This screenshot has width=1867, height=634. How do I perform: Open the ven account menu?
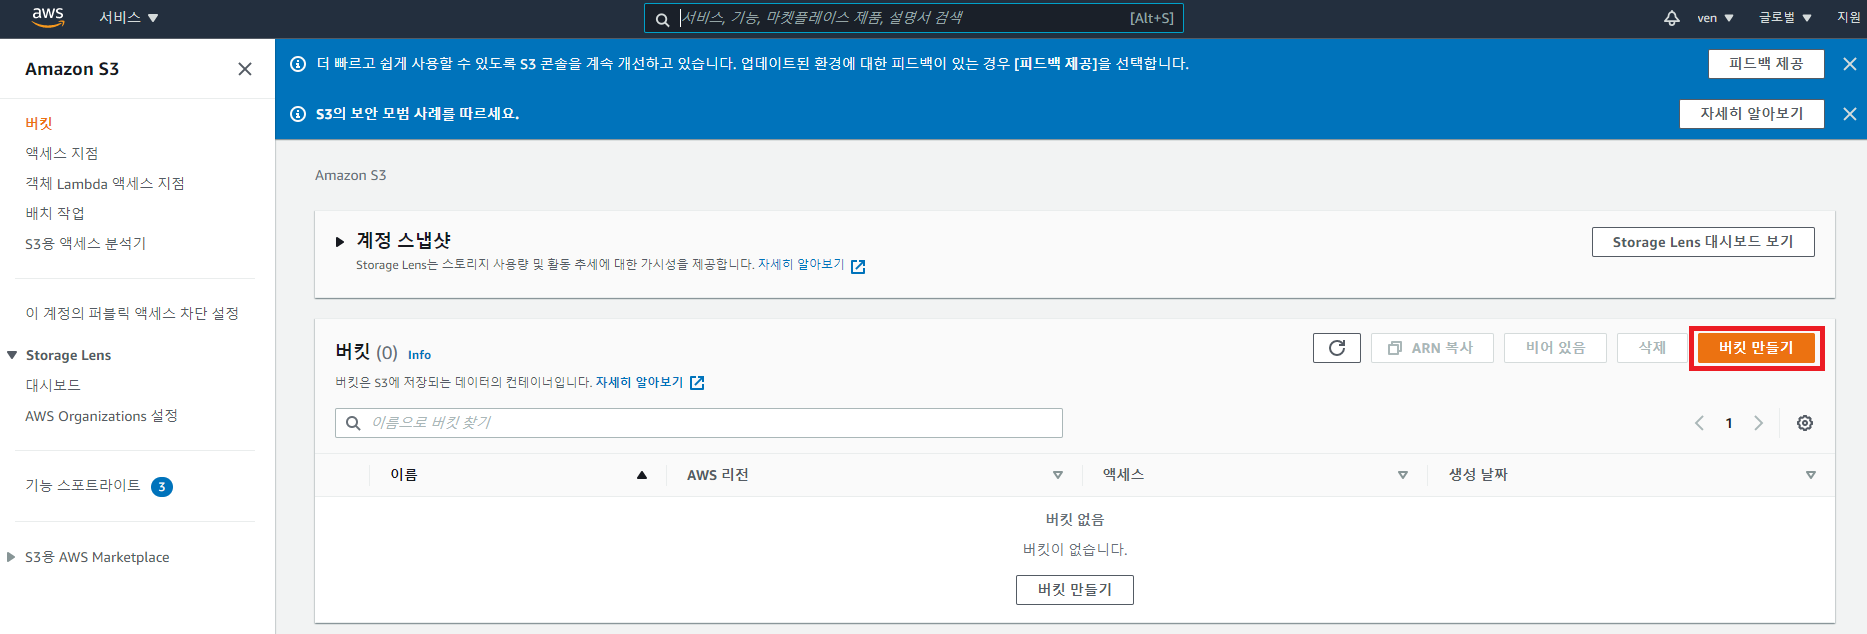coord(1715,18)
